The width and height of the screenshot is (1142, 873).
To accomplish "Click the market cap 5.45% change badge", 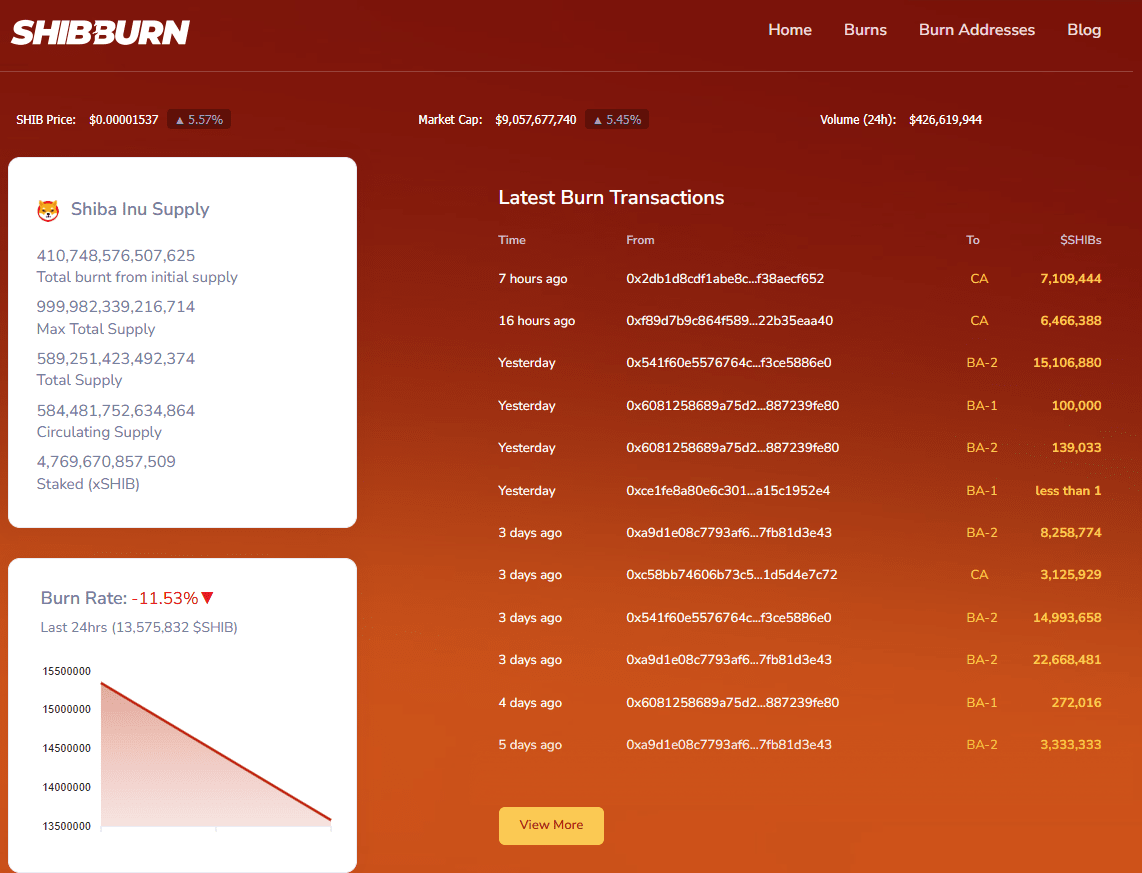I will 617,119.
